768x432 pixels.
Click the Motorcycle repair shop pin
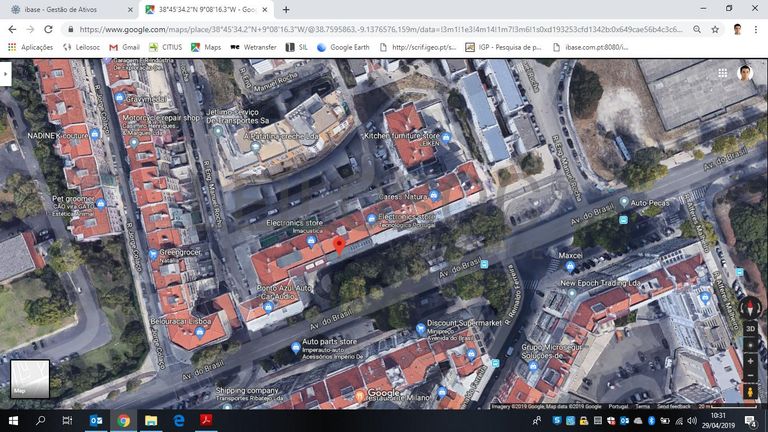point(134,143)
